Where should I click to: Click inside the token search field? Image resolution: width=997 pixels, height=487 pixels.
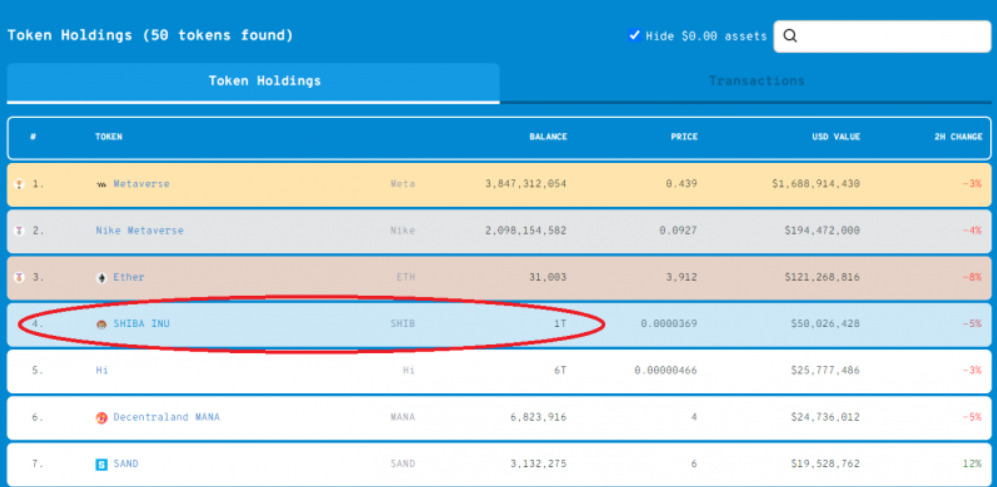[x=890, y=36]
